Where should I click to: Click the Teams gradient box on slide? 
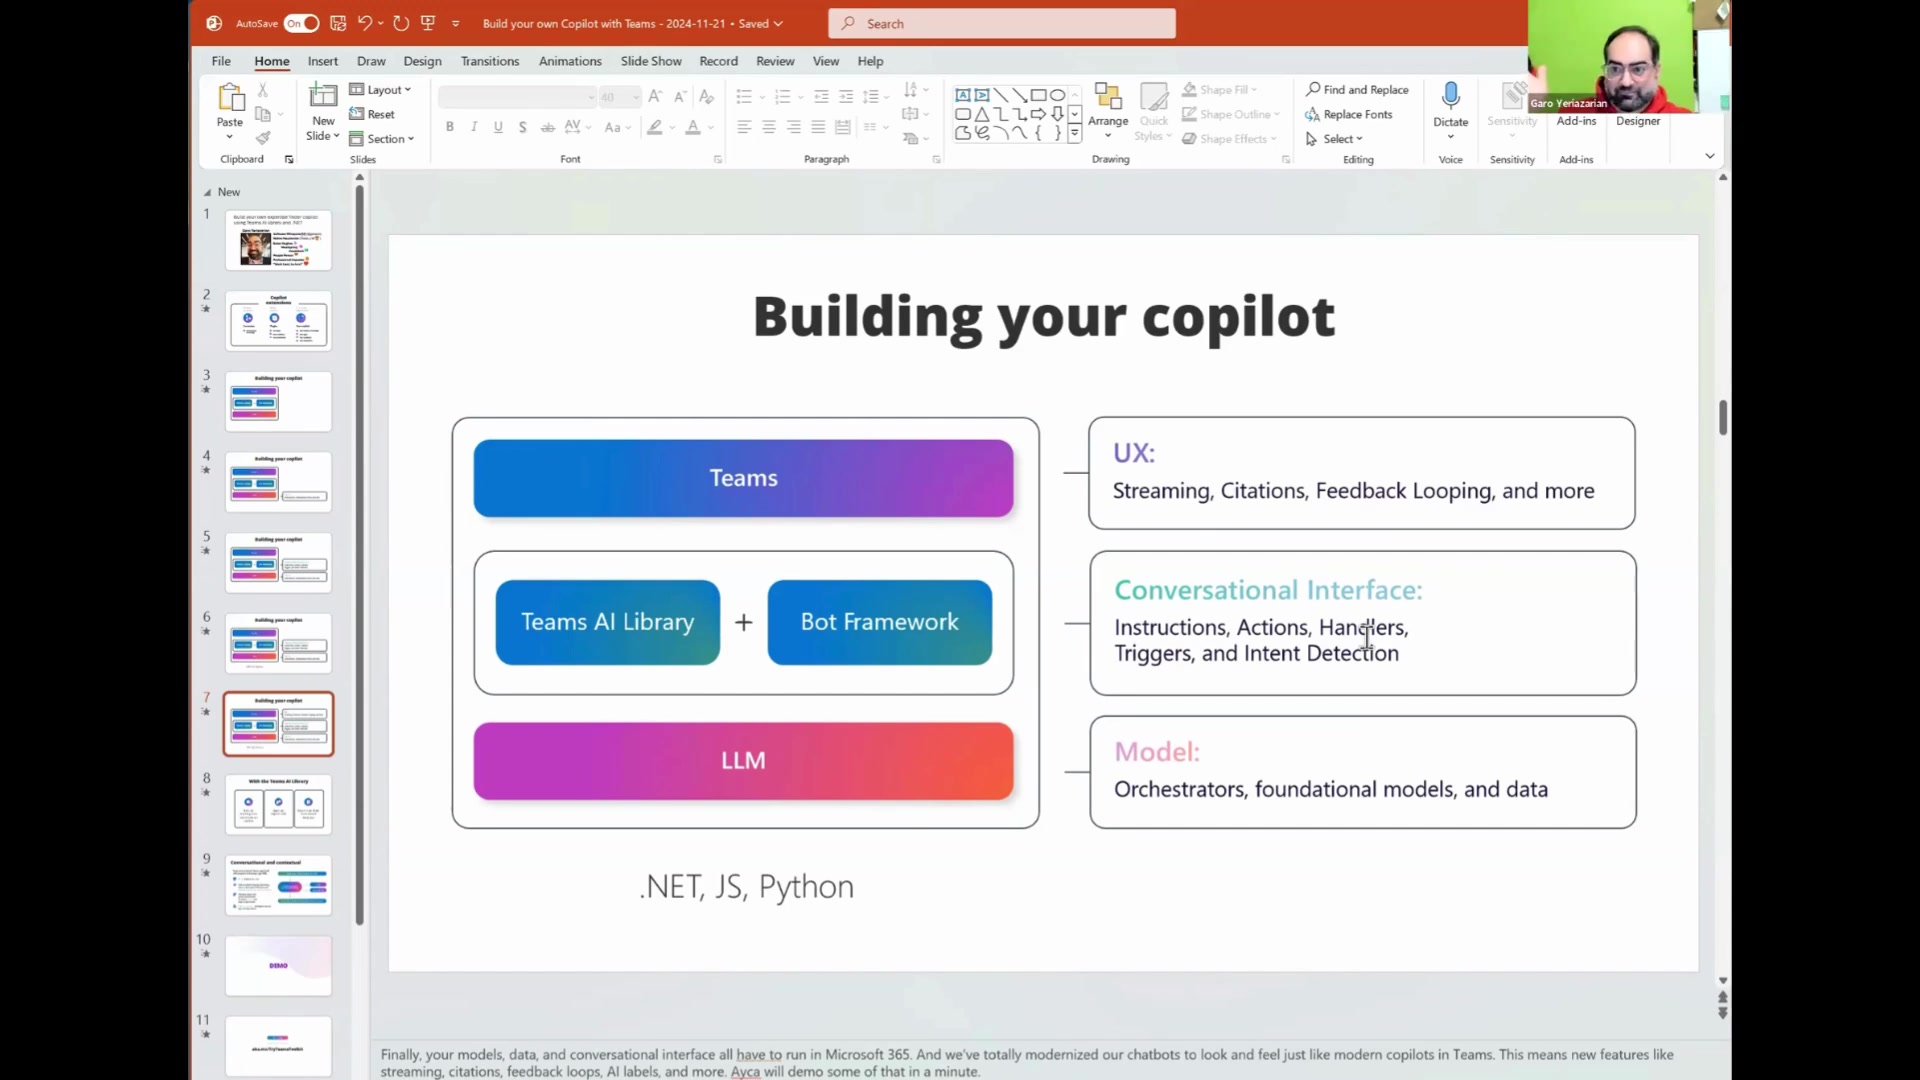point(743,478)
